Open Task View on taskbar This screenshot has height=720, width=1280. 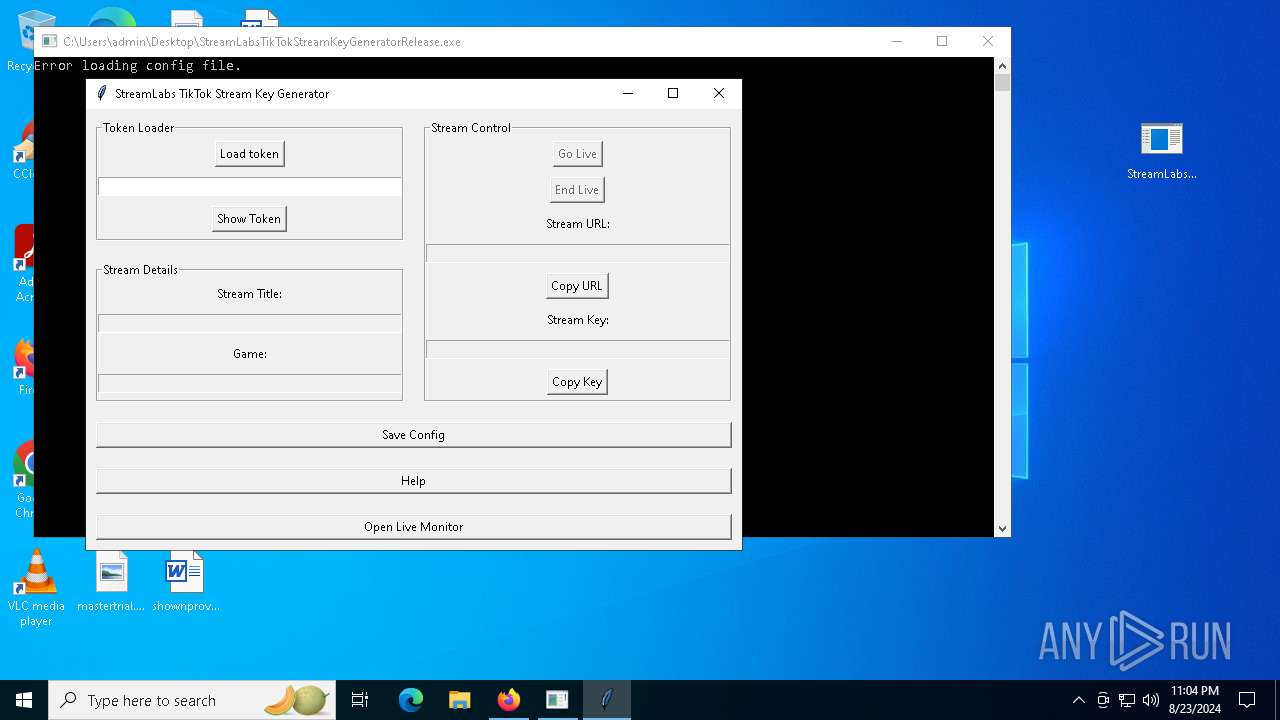[360, 700]
